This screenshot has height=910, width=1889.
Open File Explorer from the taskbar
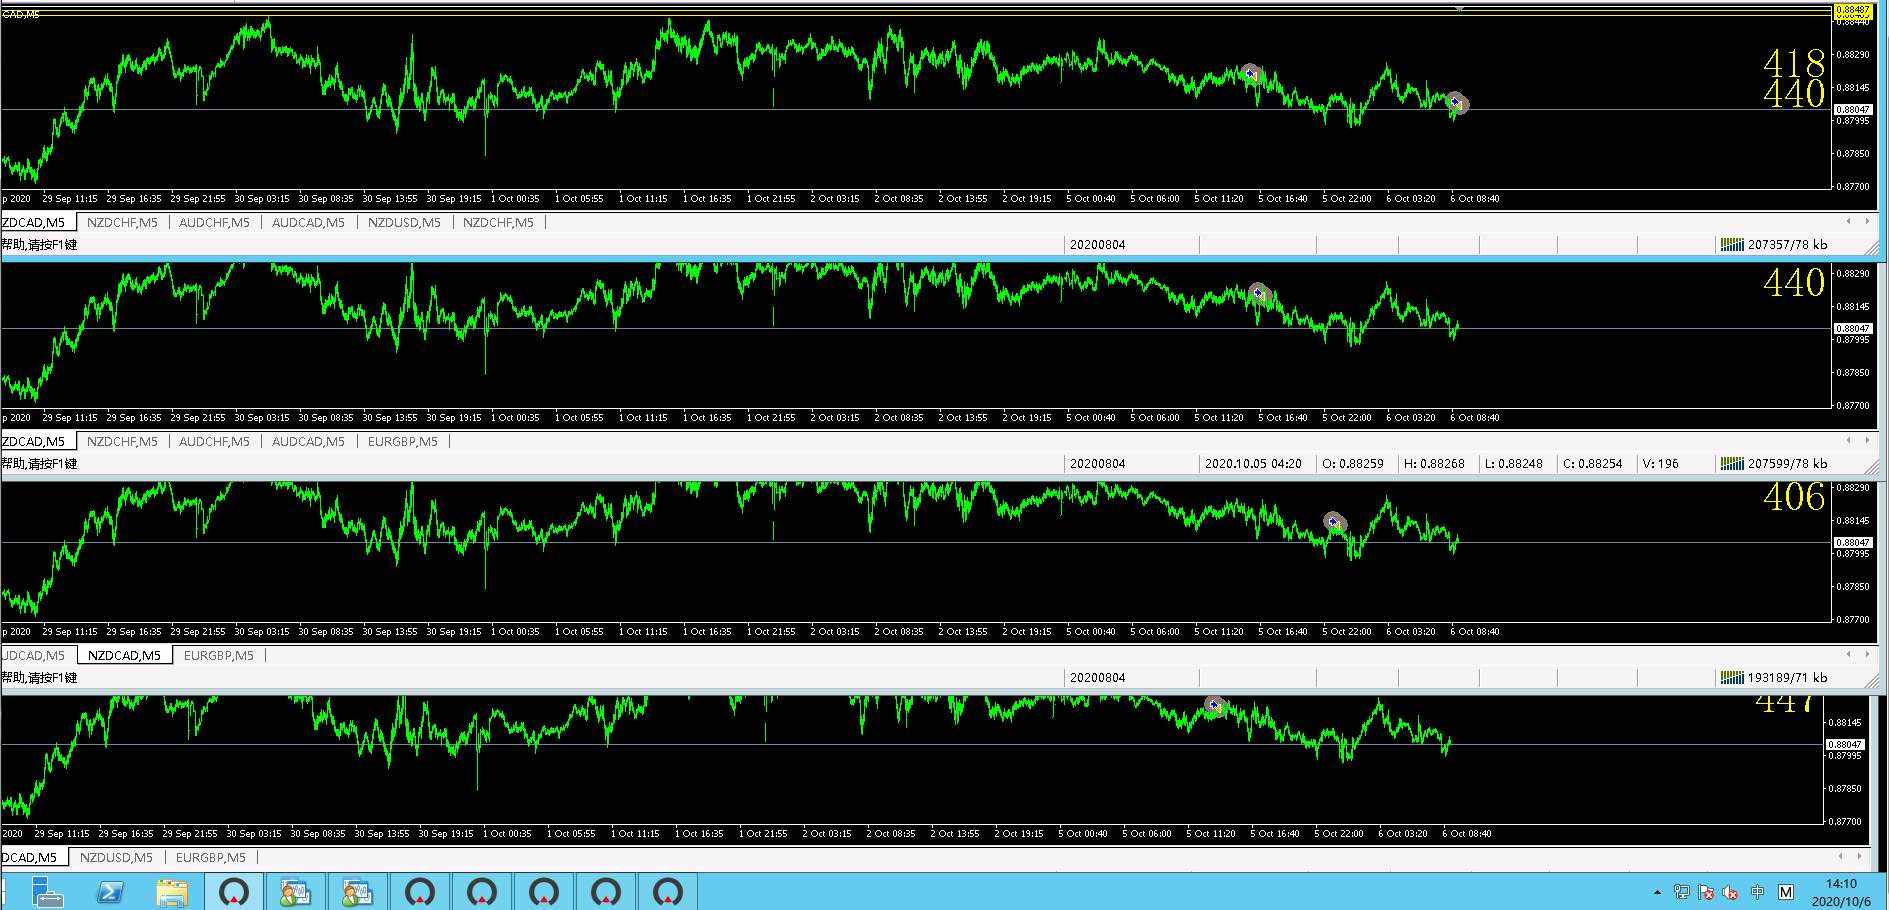[x=172, y=891]
